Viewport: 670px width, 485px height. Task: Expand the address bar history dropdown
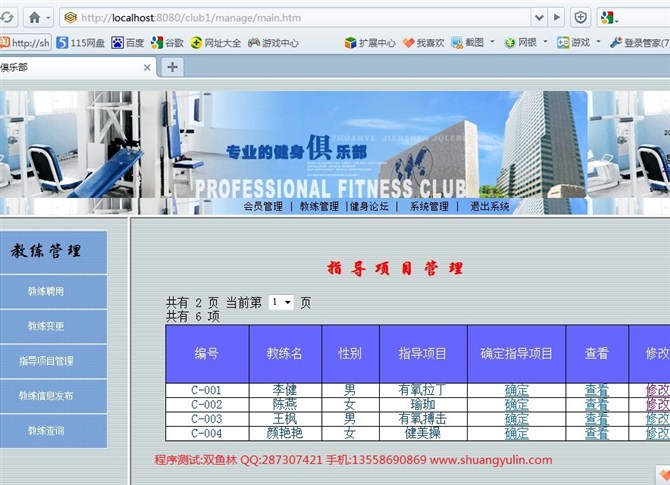tap(539, 18)
